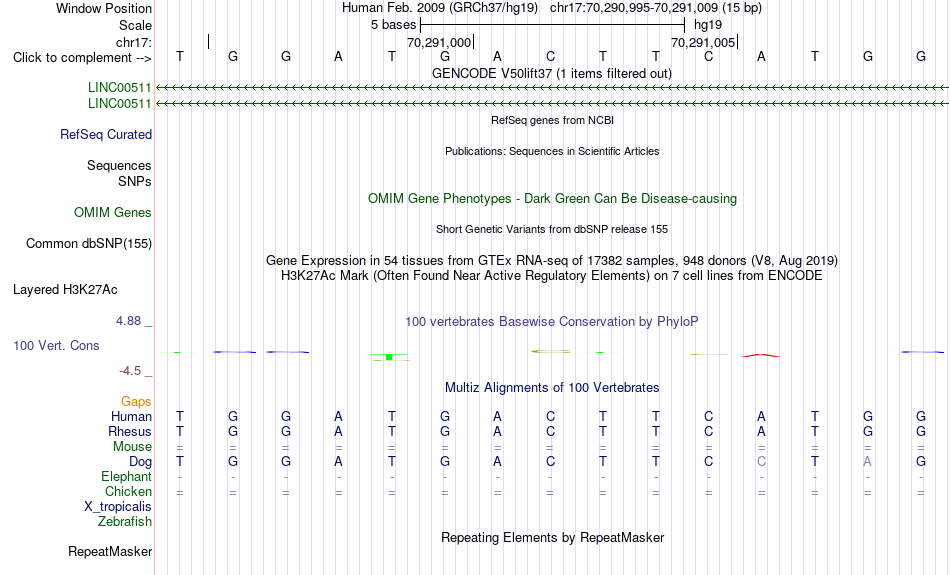Click the orange 'Gaps' label
The width and height of the screenshot is (950, 575).
pos(136,402)
